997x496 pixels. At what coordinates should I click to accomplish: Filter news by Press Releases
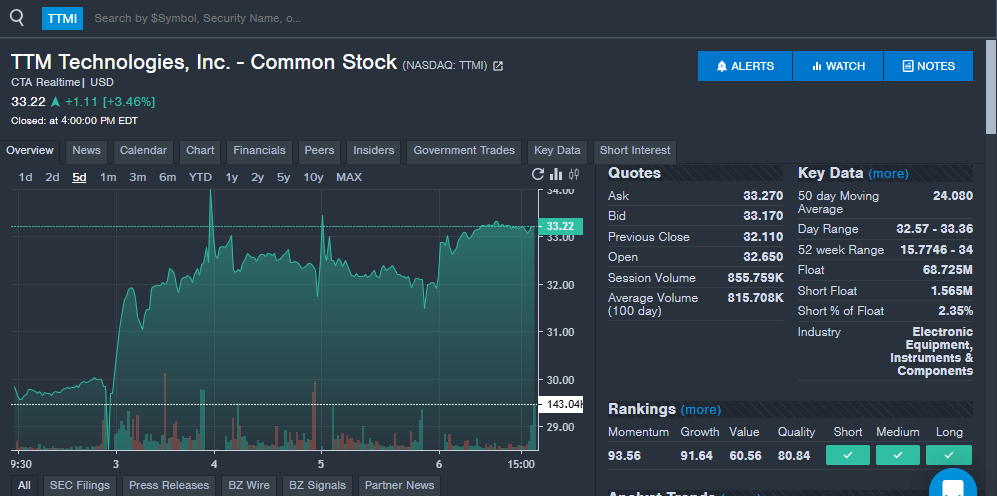click(169, 485)
